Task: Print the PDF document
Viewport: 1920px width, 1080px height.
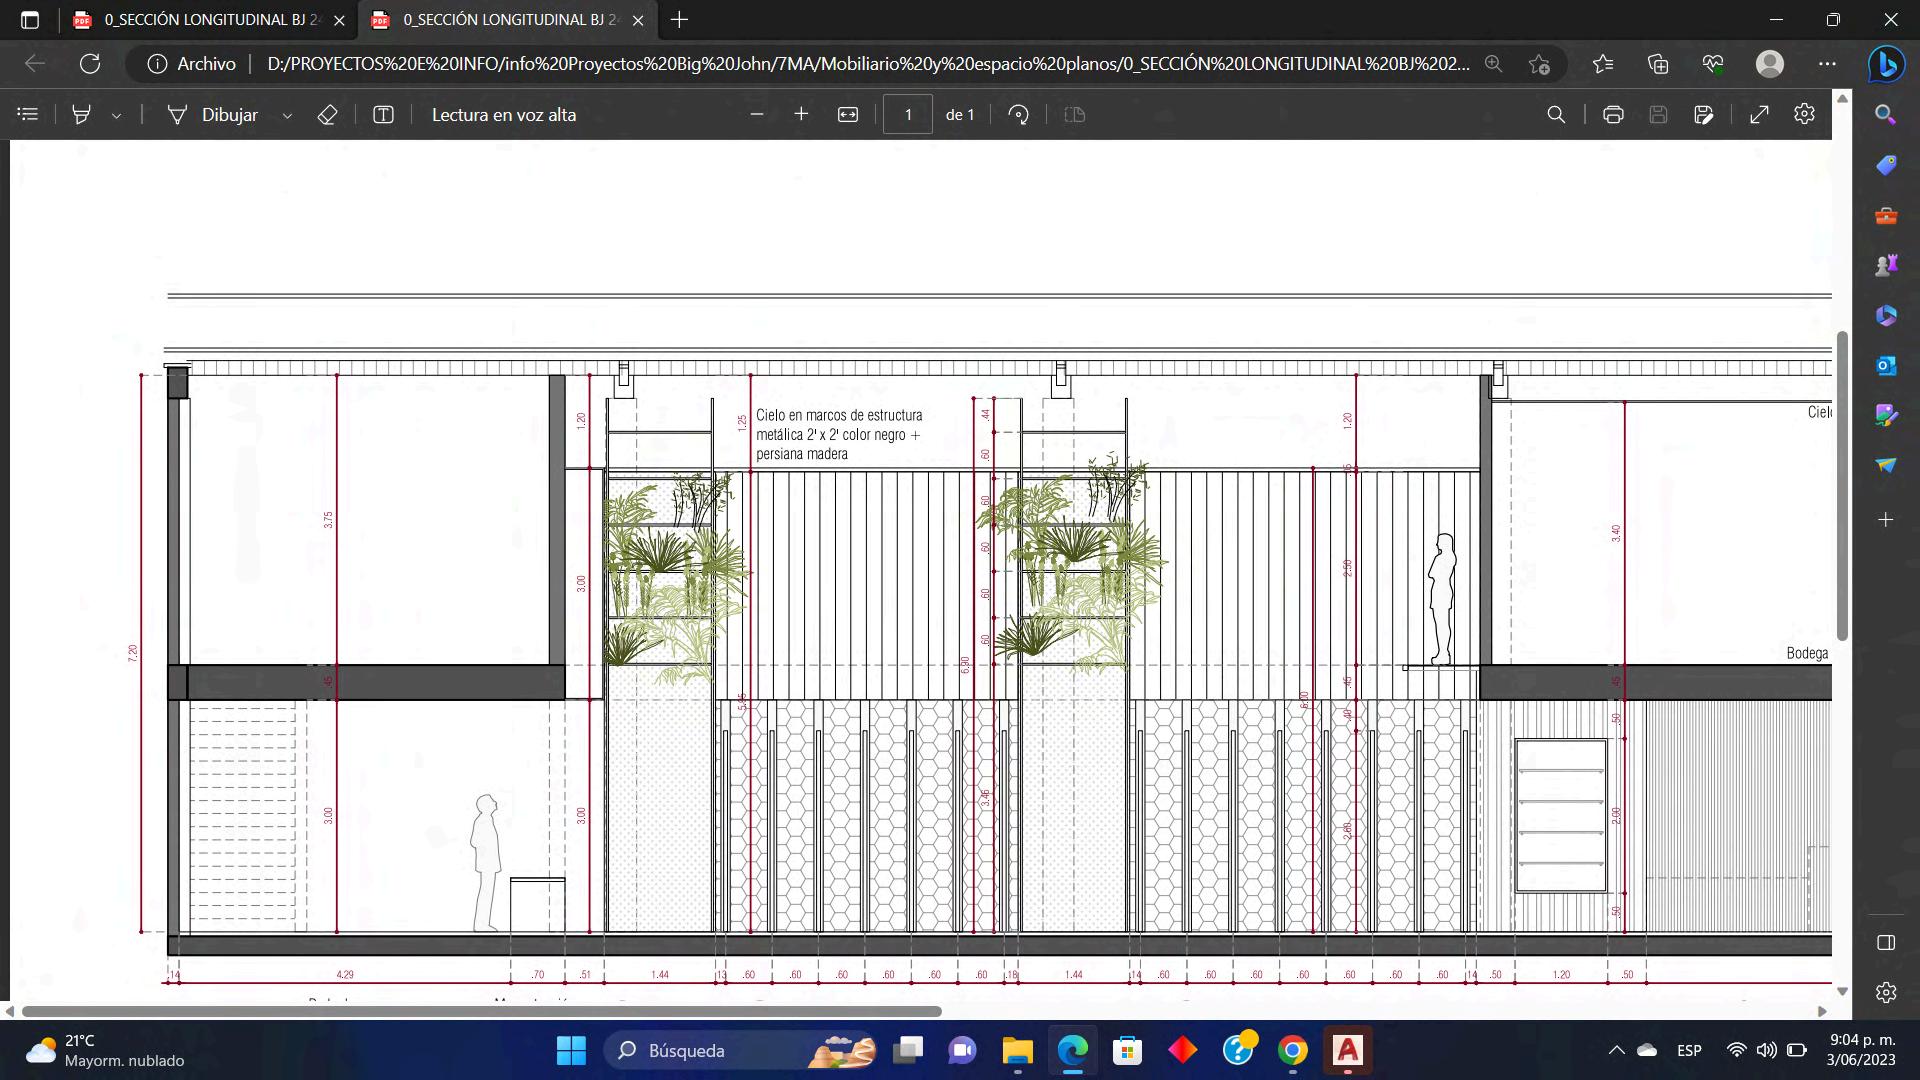Action: pyautogui.click(x=1612, y=115)
